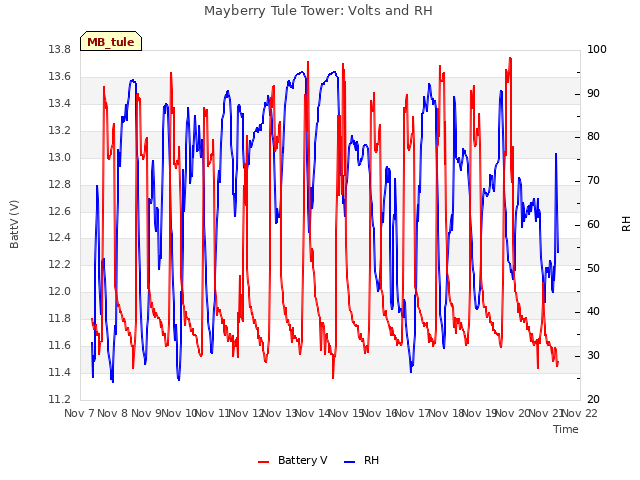Click the RH right axis label
This screenshot has height=480, width=640.
click(x=626, y=224)
